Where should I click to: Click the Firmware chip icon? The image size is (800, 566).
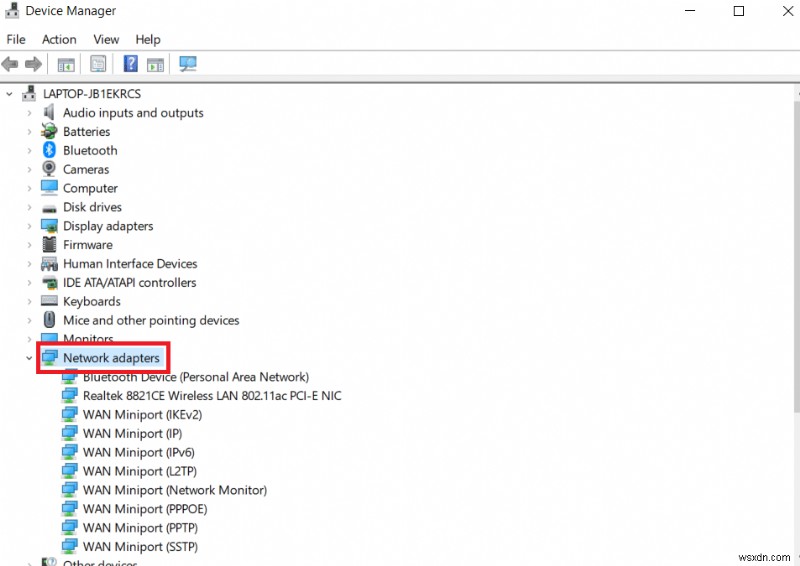(49, 244)
